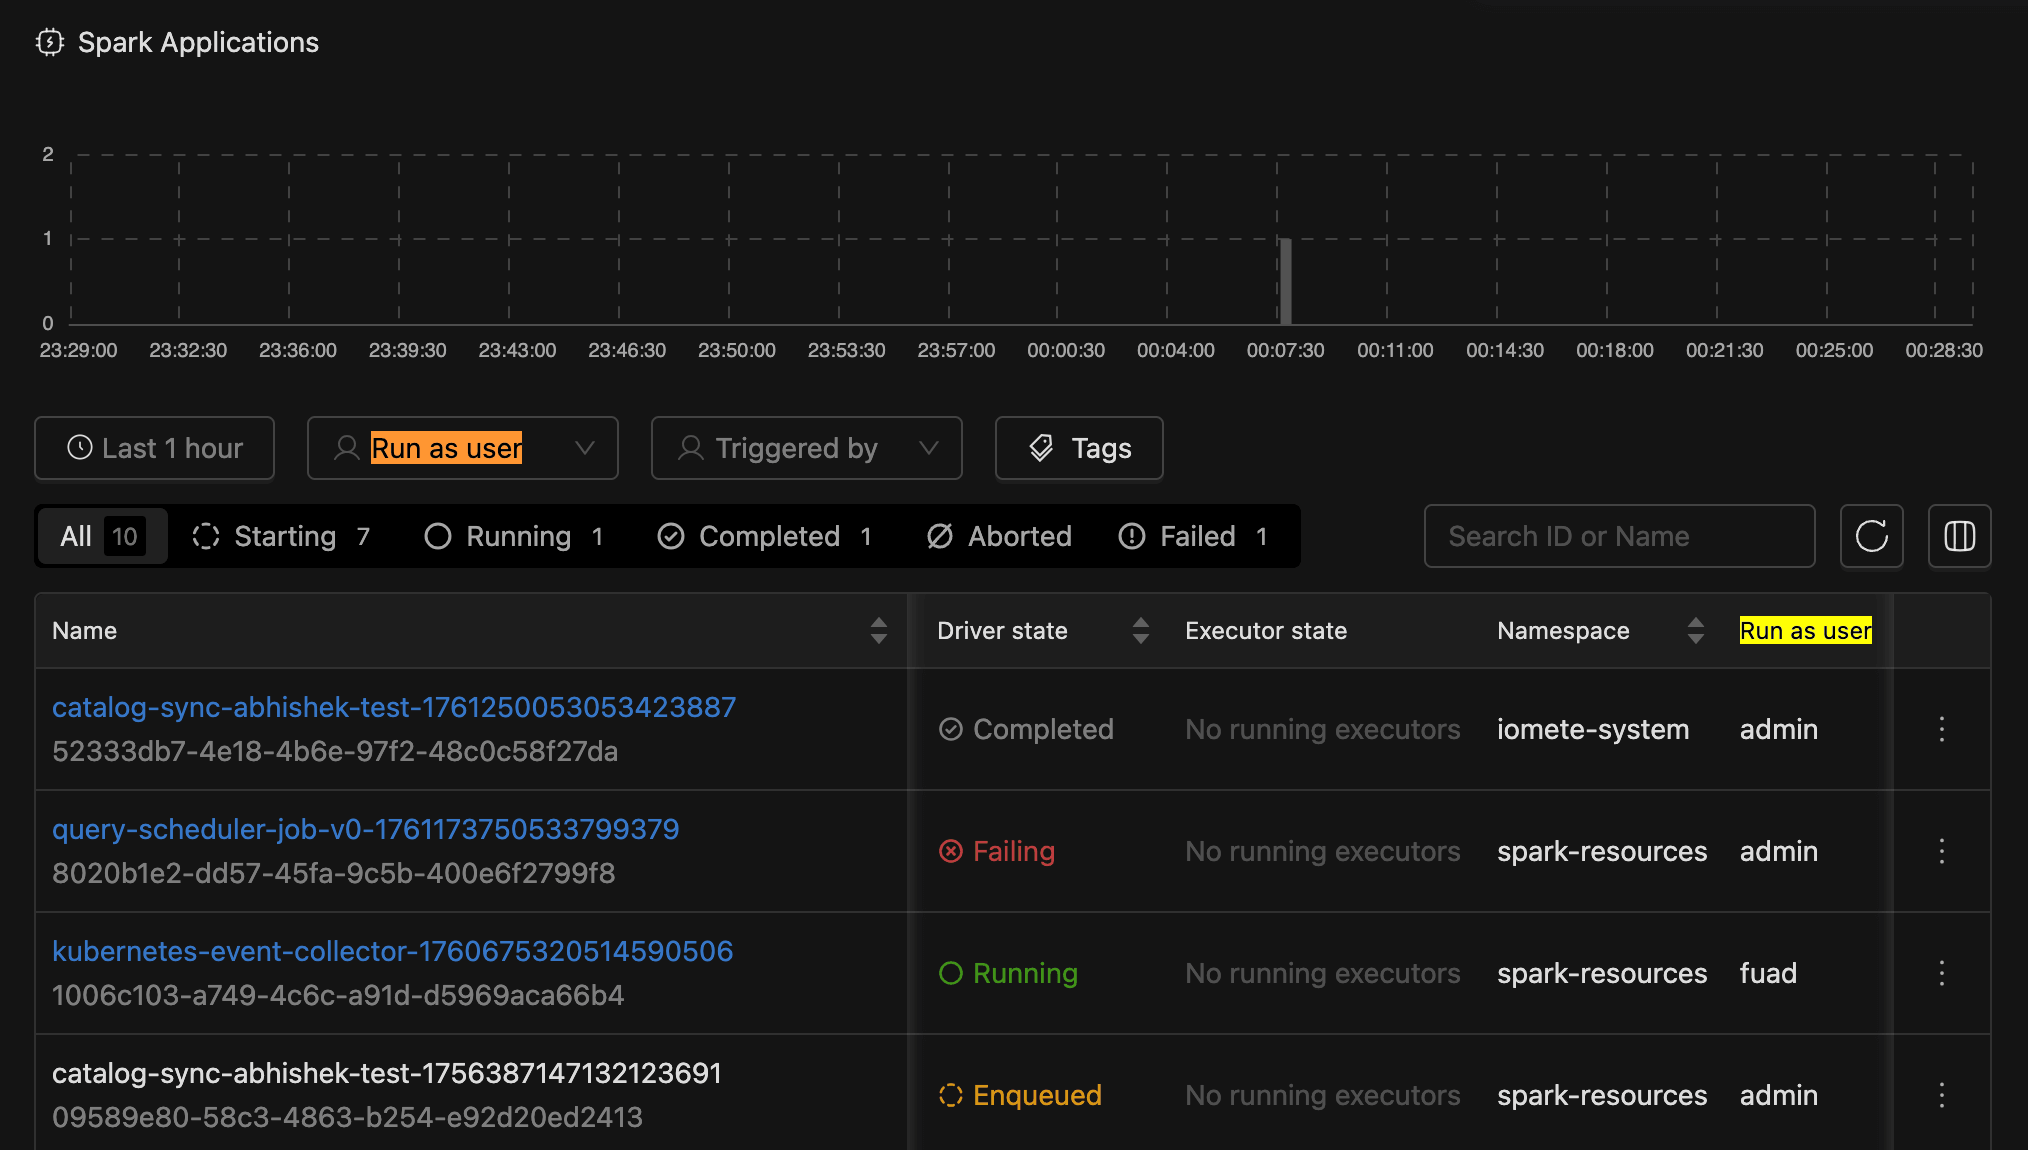Click the orange Enqueued state icon
The image size is (2028, 1150).
pos(950,1095)
